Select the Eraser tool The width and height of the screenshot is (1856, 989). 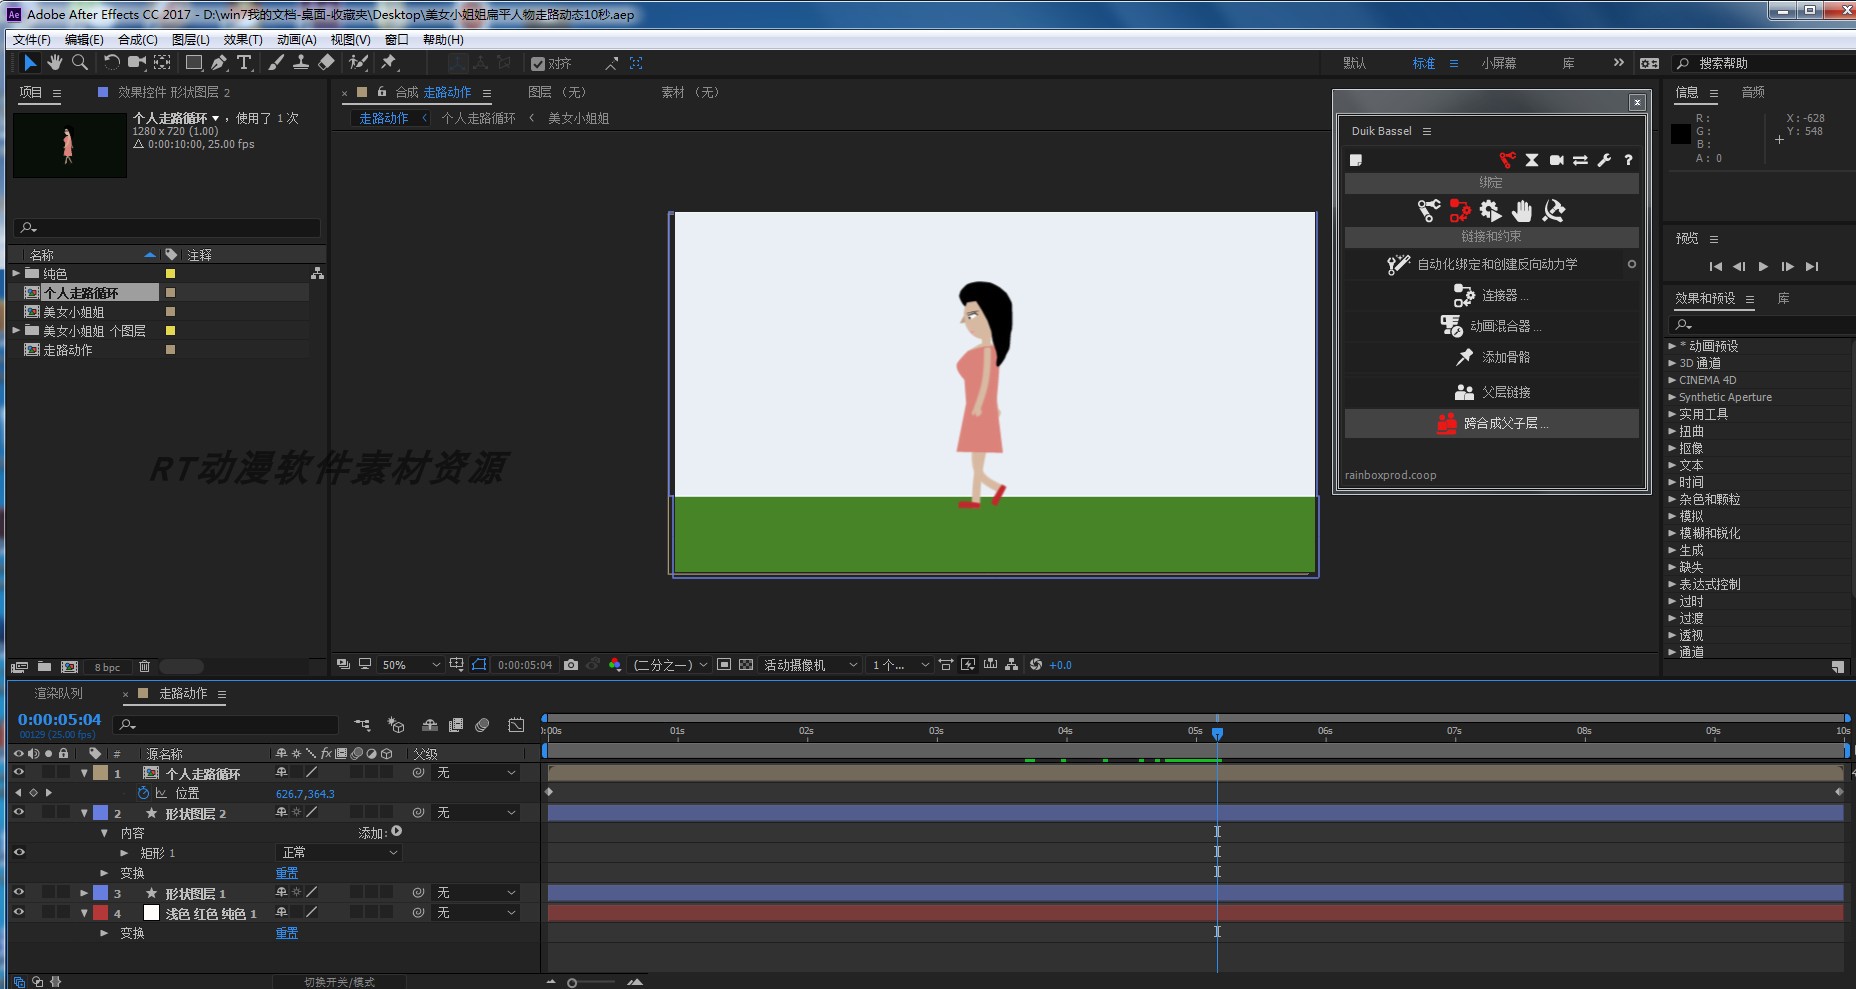[x=326, y=63]
